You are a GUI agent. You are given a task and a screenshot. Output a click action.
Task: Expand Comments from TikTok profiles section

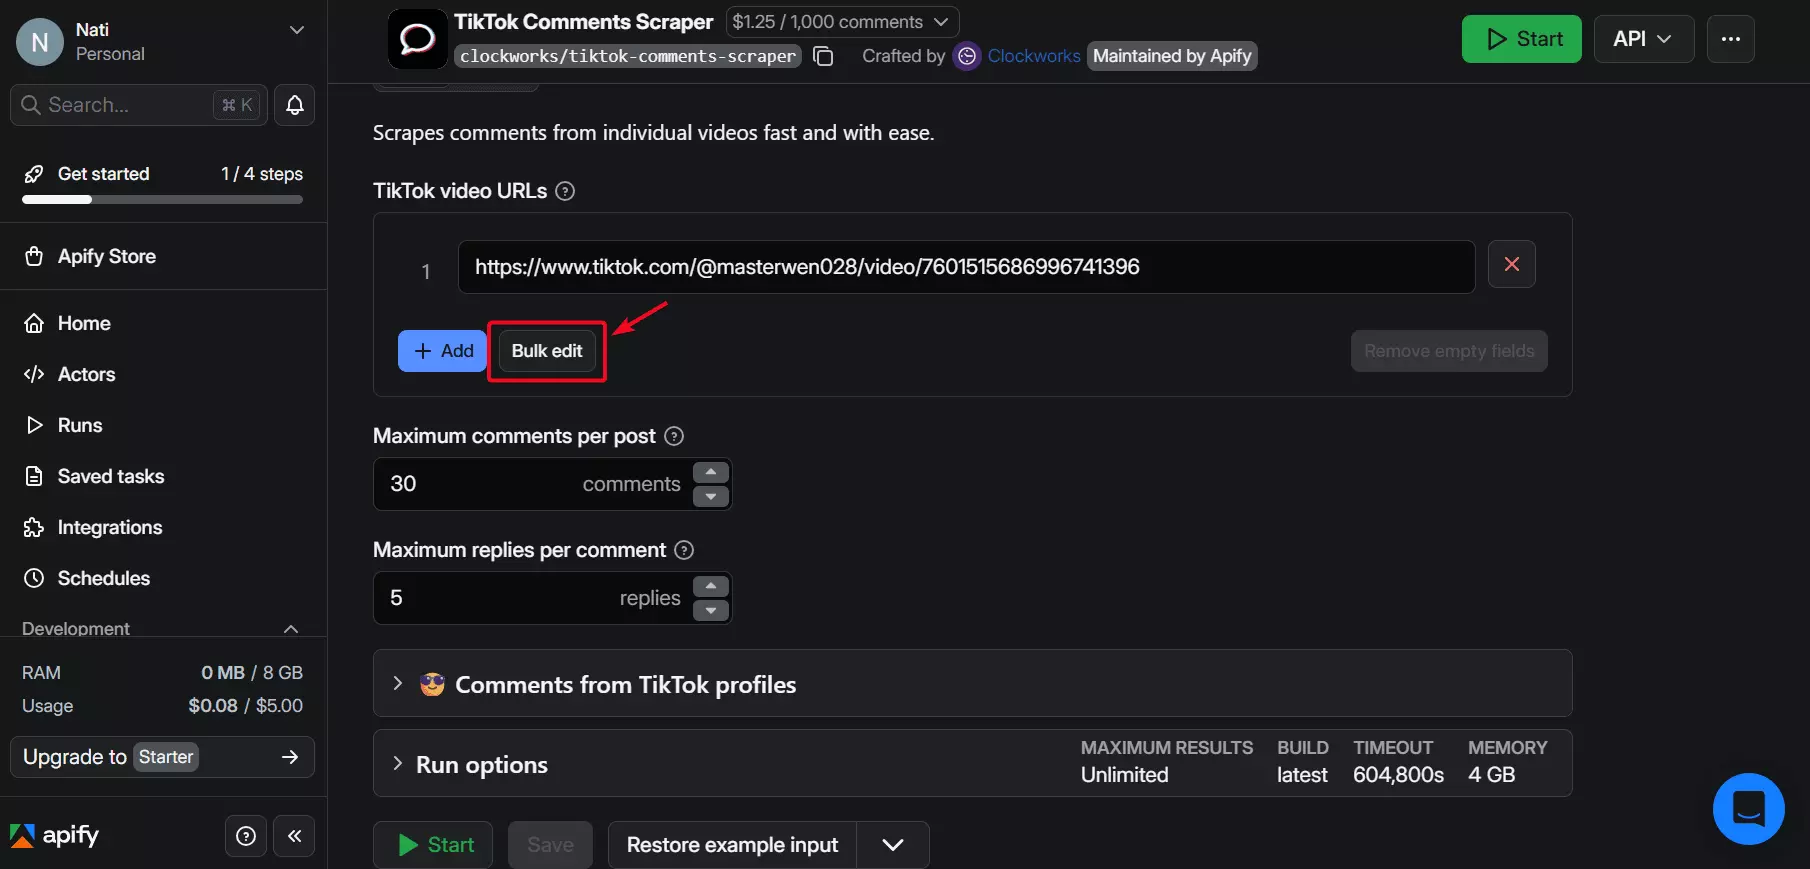(972, 684)
